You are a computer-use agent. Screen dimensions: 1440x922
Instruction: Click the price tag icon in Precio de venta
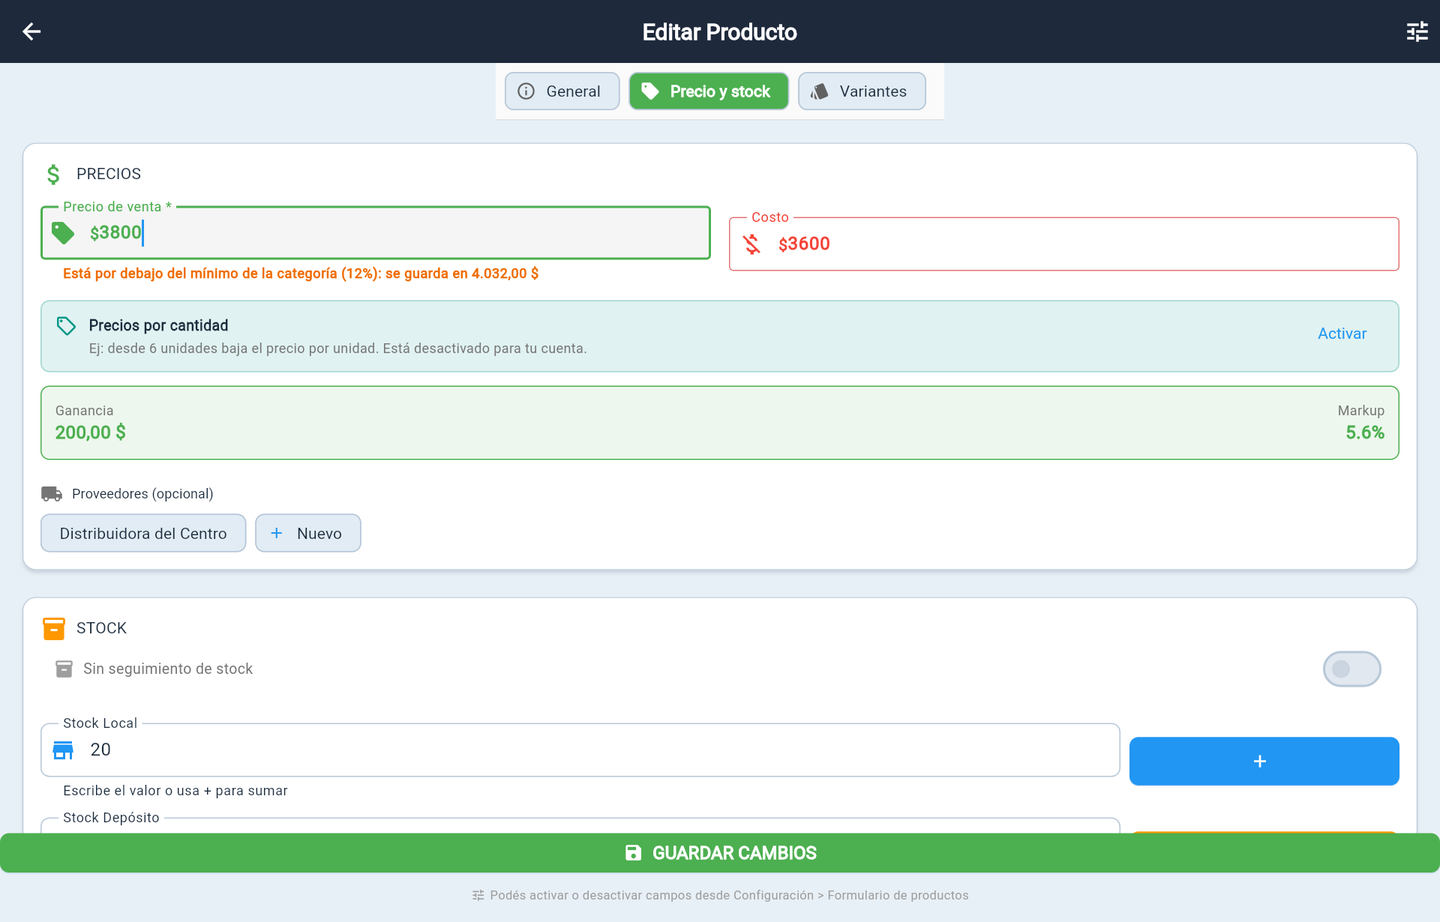pos(64,233)
